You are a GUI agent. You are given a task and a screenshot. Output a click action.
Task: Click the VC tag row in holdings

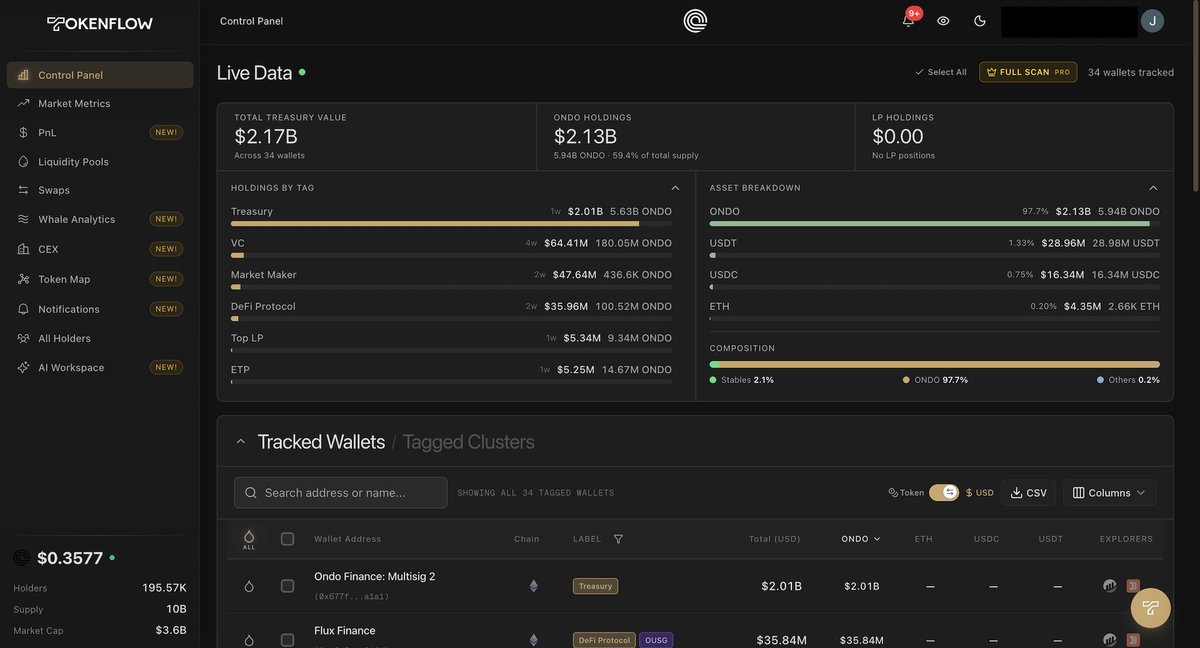[x=451, y=247]
